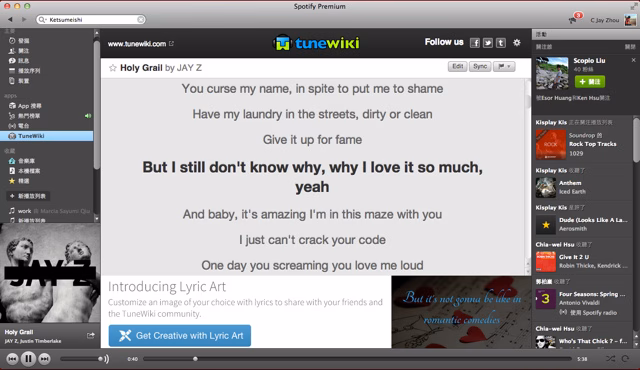Open TuneWiki Facebook page
The width and height of the screenshot is (640, 370).
(x=475, y=43)
